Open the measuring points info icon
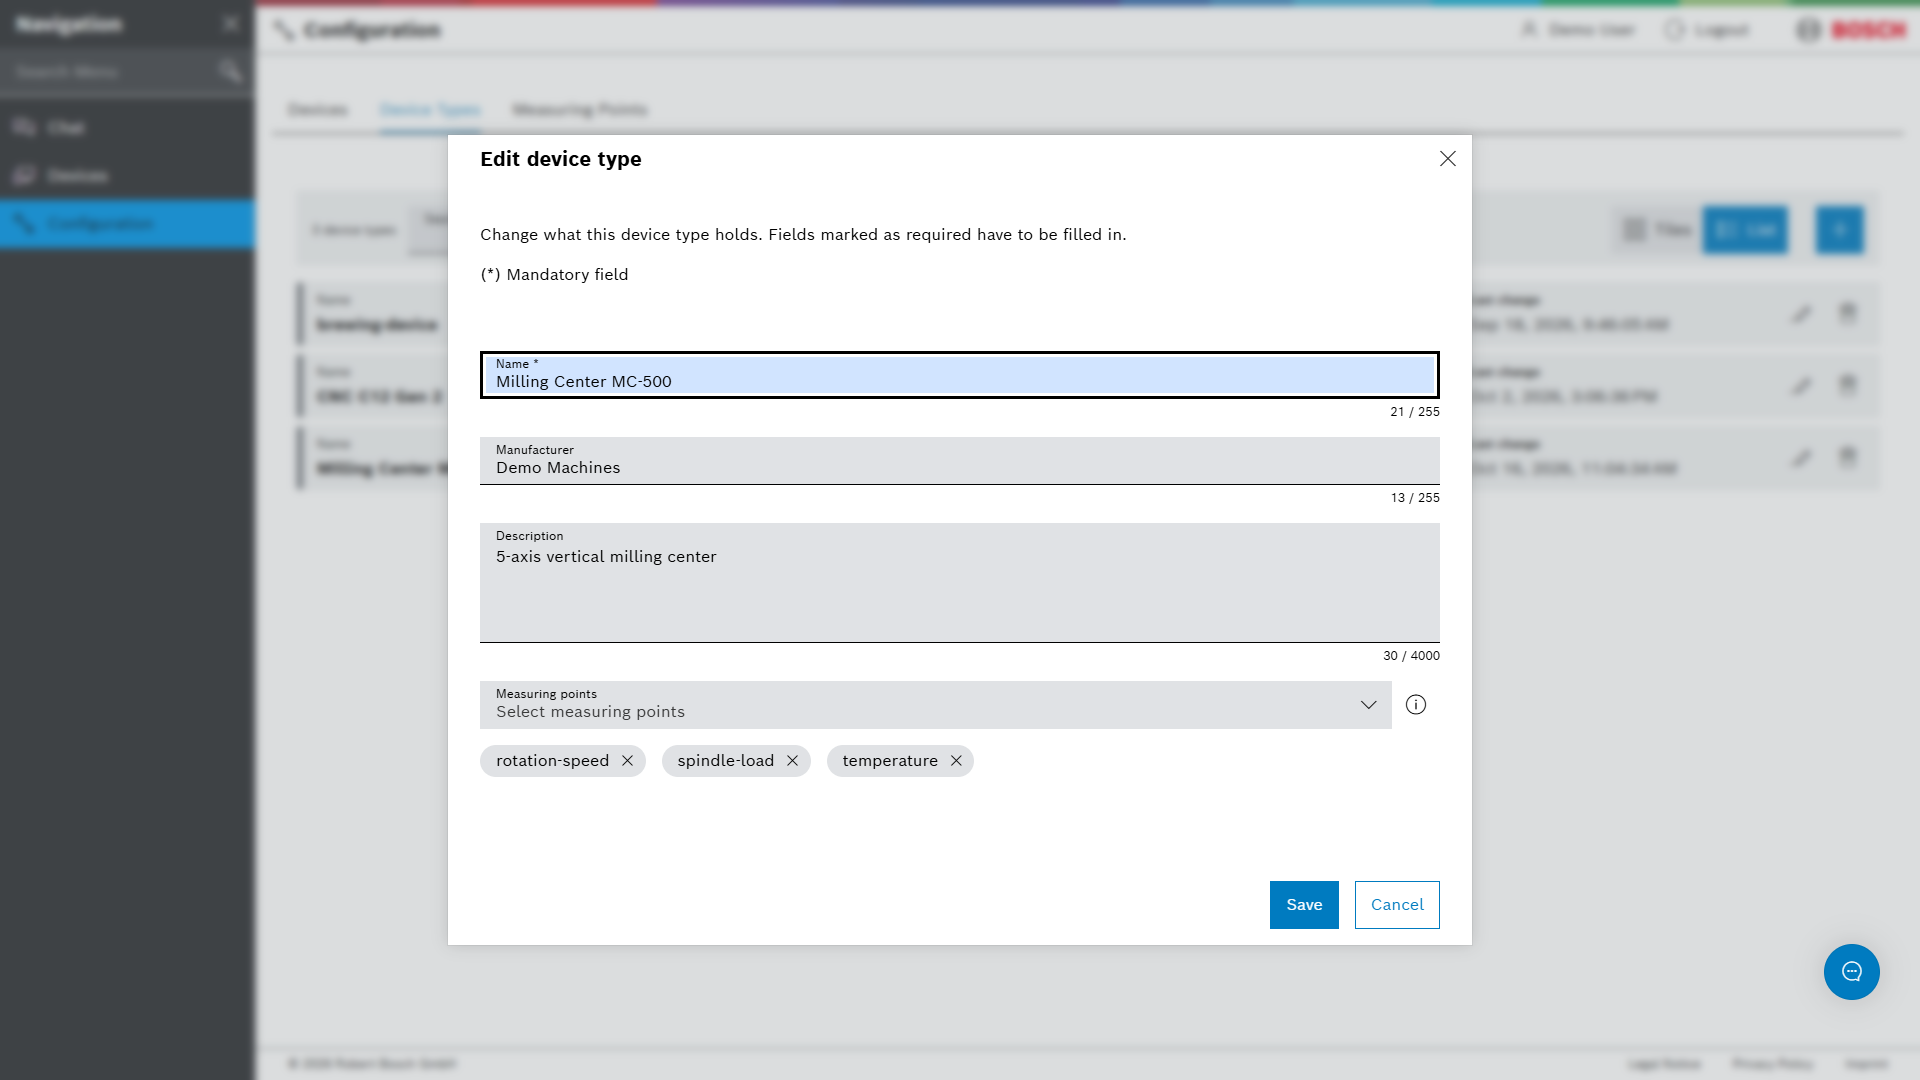This screenshot has height=1080, width=1920. [x=1416, y=705]
